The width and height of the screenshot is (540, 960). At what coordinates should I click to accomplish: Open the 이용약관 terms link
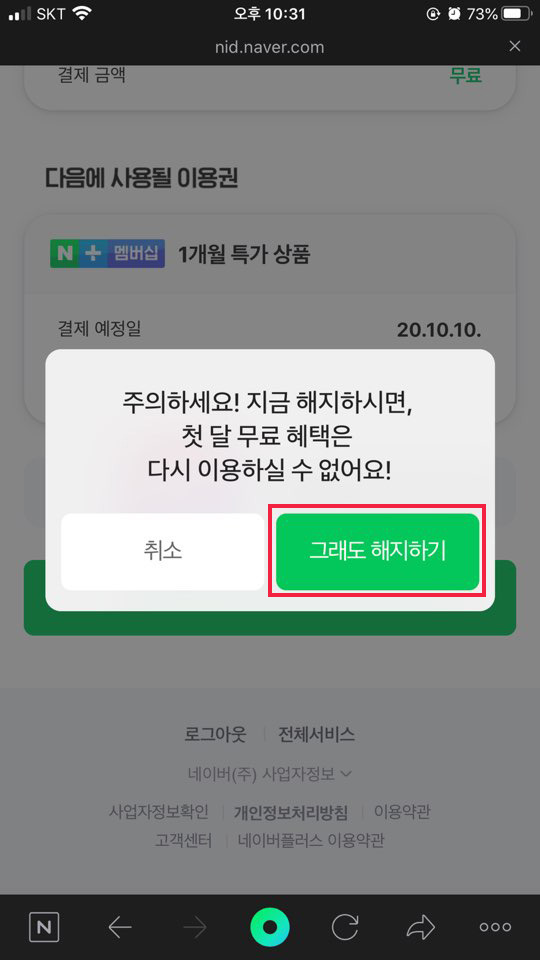(x=402, y=812)
